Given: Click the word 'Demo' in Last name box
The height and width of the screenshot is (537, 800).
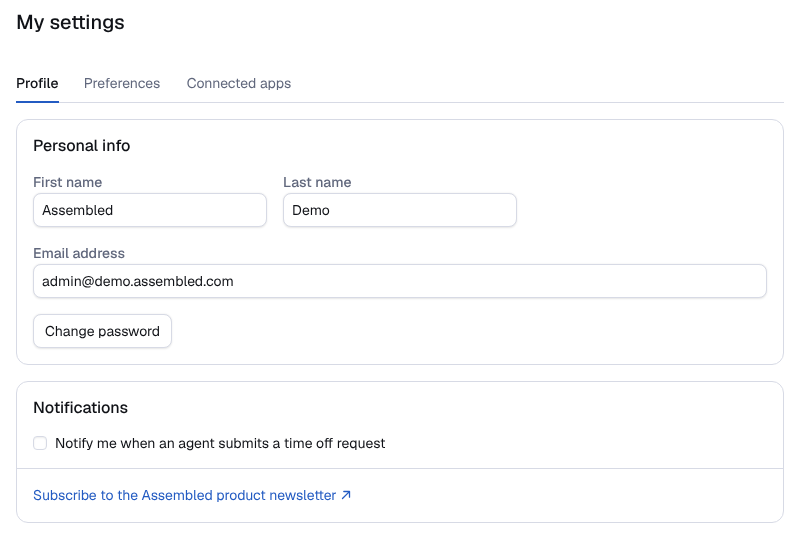Looking at the screenshot, I should click(311, 210).
